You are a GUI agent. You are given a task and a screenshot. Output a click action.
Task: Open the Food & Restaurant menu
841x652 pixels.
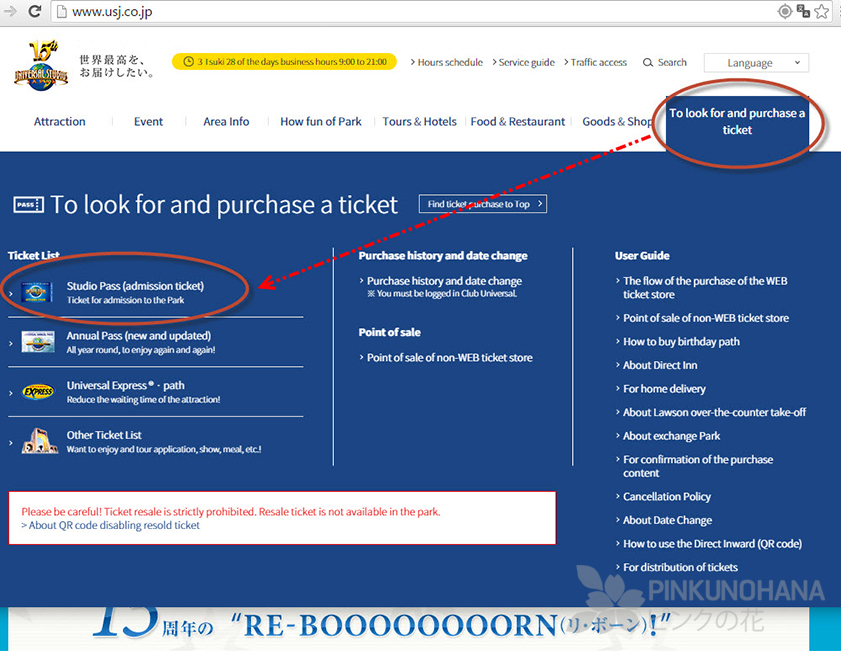pos(518,122)
